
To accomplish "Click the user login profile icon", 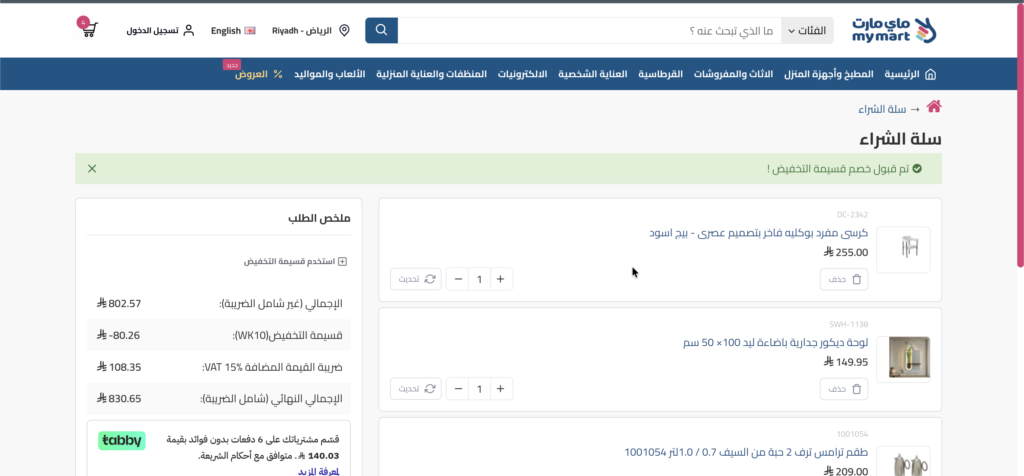I will (x=189, y=31).
